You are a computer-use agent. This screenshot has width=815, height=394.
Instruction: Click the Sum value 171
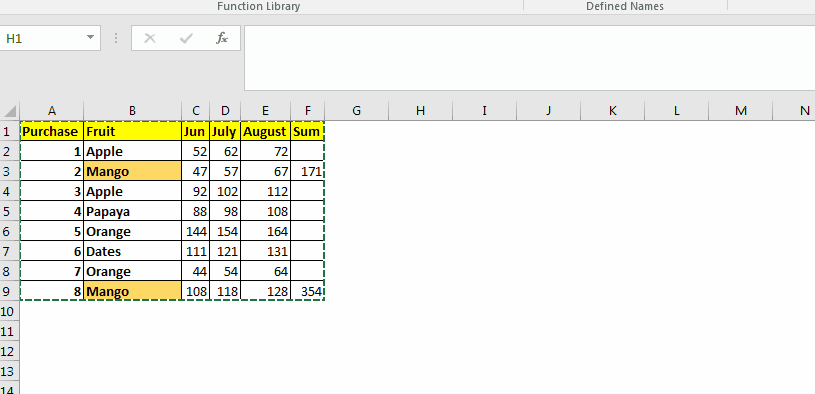point(308,172)
